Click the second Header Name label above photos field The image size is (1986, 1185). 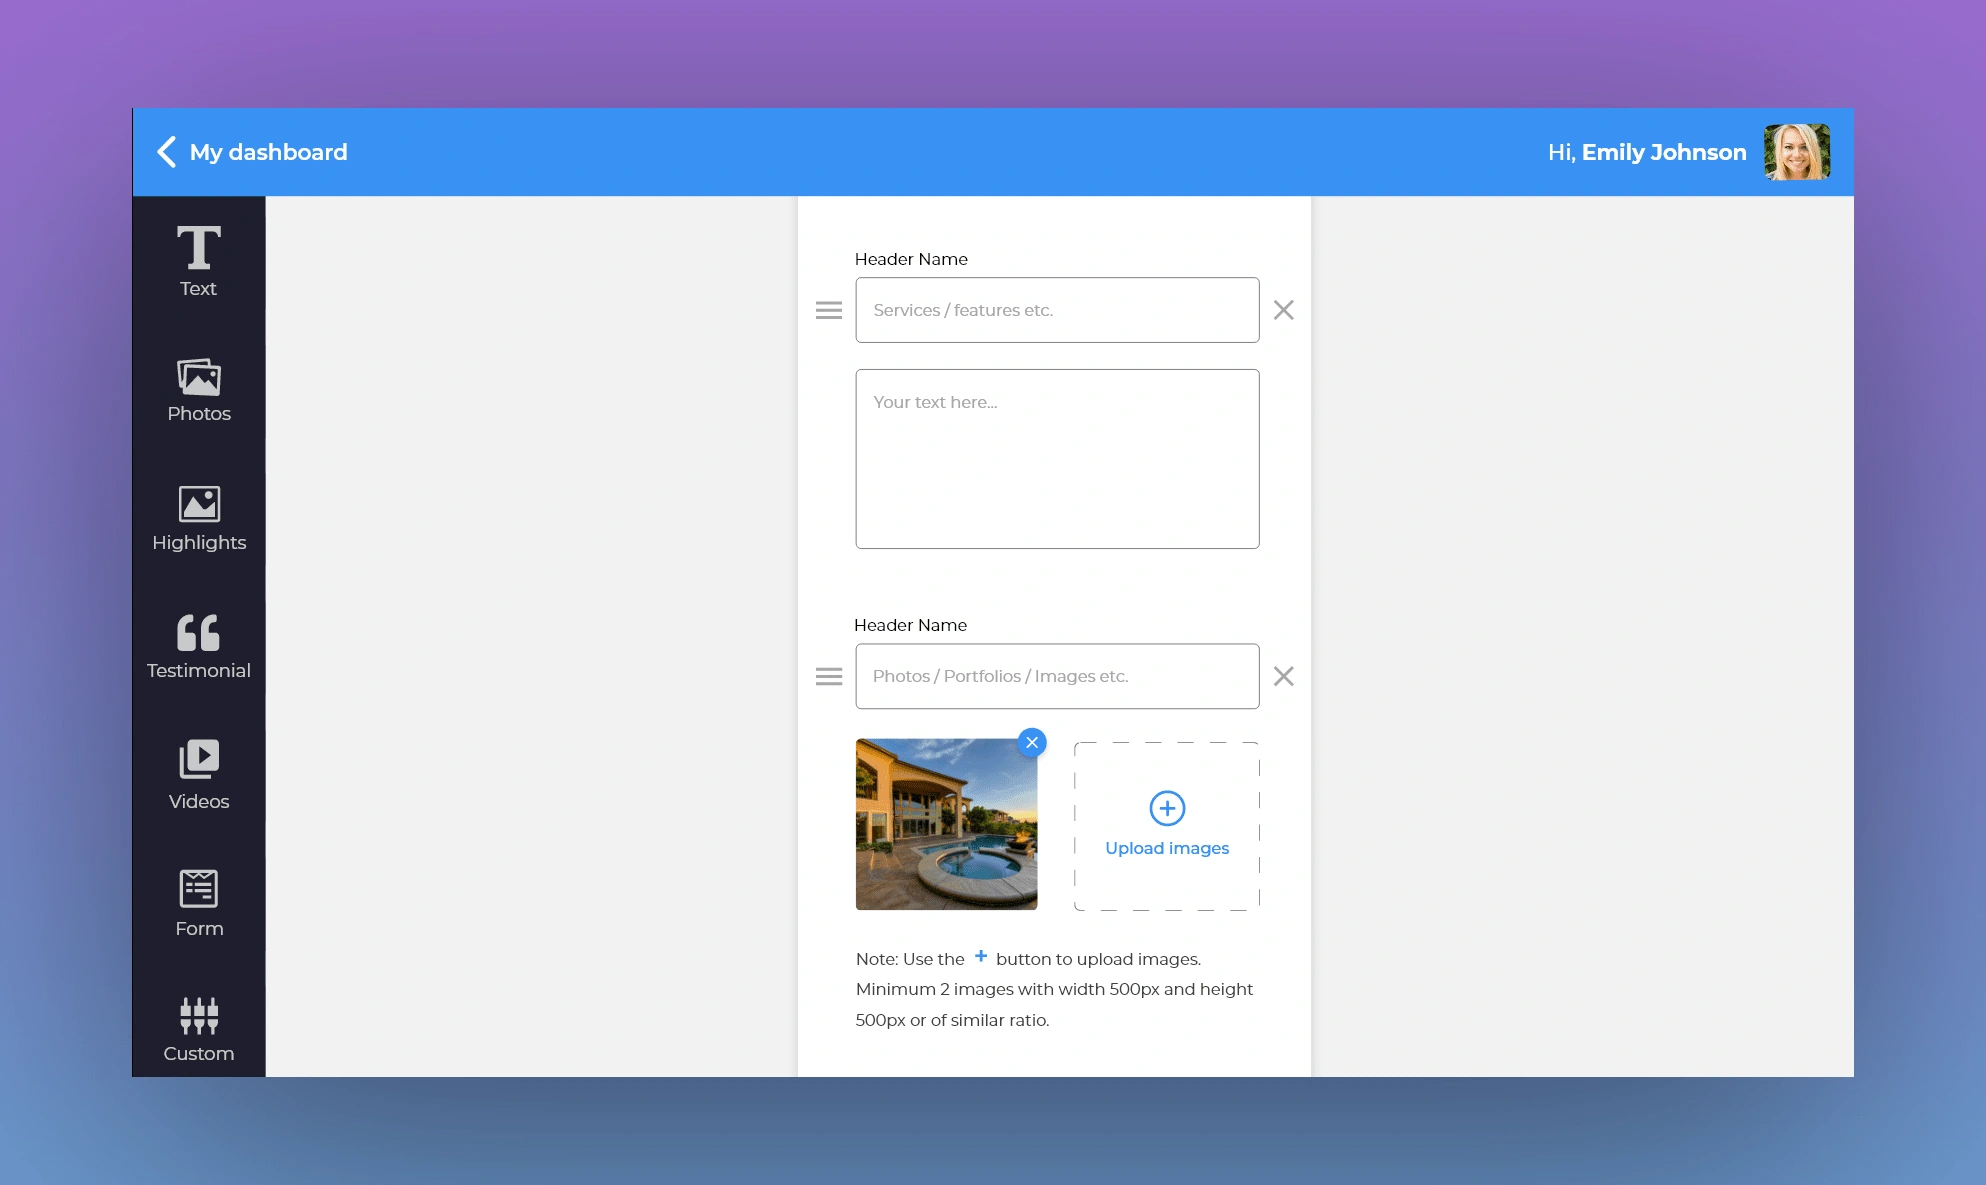(910, 625)
